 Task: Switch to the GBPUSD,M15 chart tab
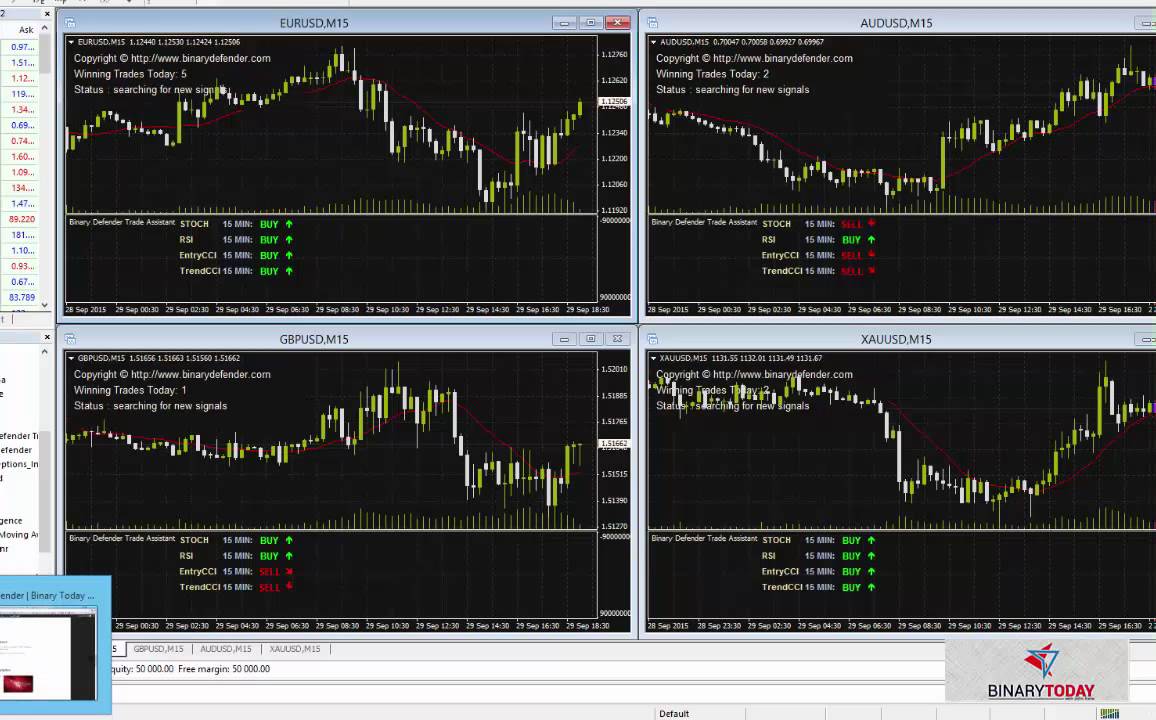pos(158,649)
